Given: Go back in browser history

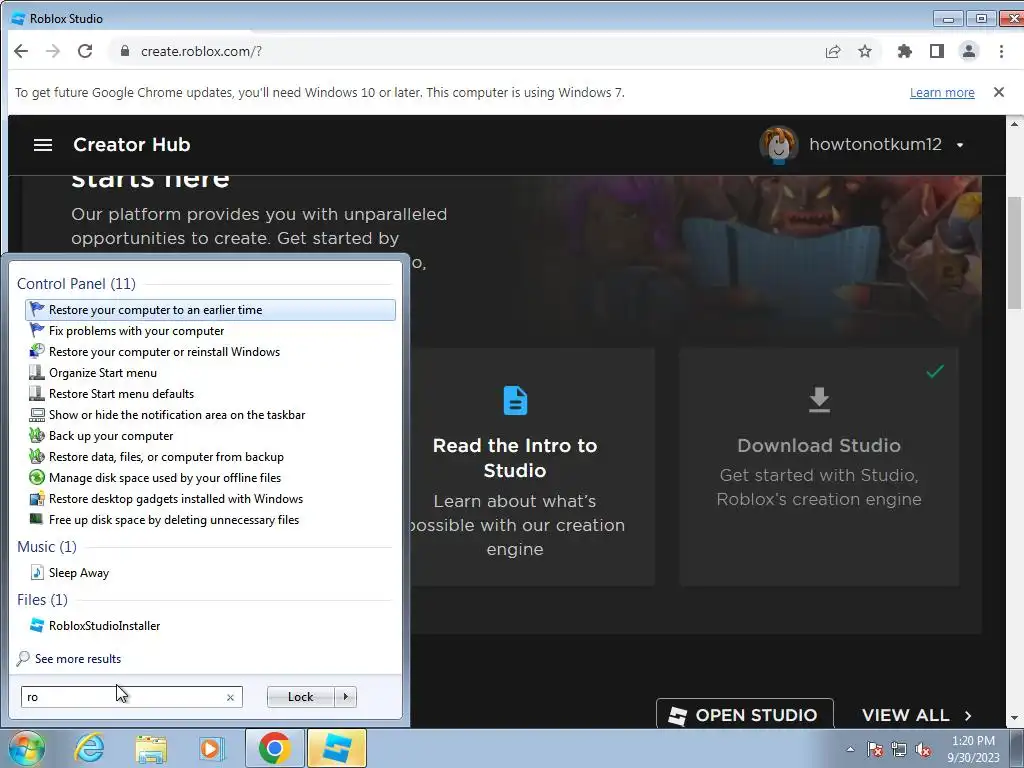Looking at the screenshot, I should tap(21, 51).
